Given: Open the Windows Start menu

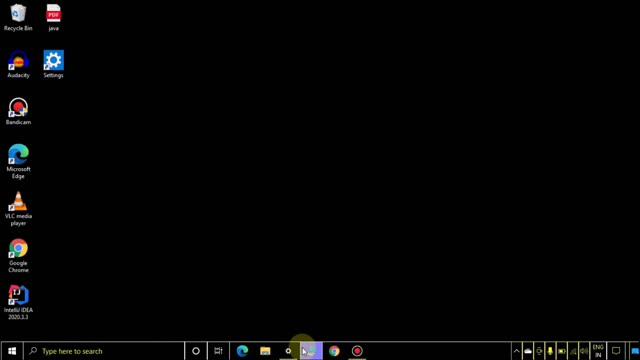Looking at the screenshot, I should point(12,351).
